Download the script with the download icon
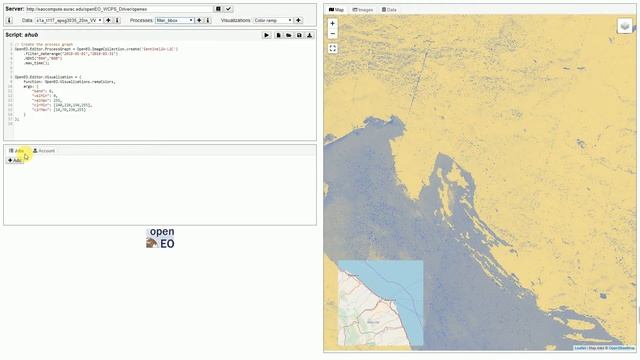The image size is (640, 360). [x=309, y=36]
